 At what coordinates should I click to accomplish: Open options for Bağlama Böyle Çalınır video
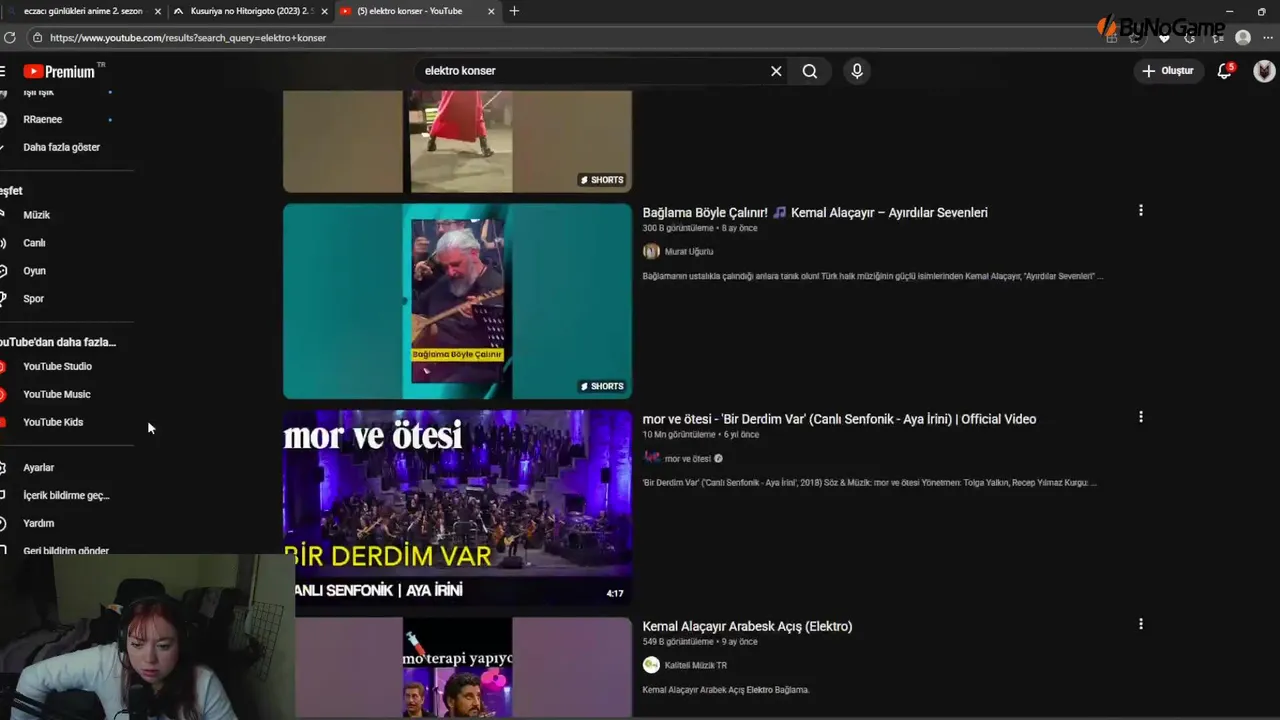coord(1140,210)
